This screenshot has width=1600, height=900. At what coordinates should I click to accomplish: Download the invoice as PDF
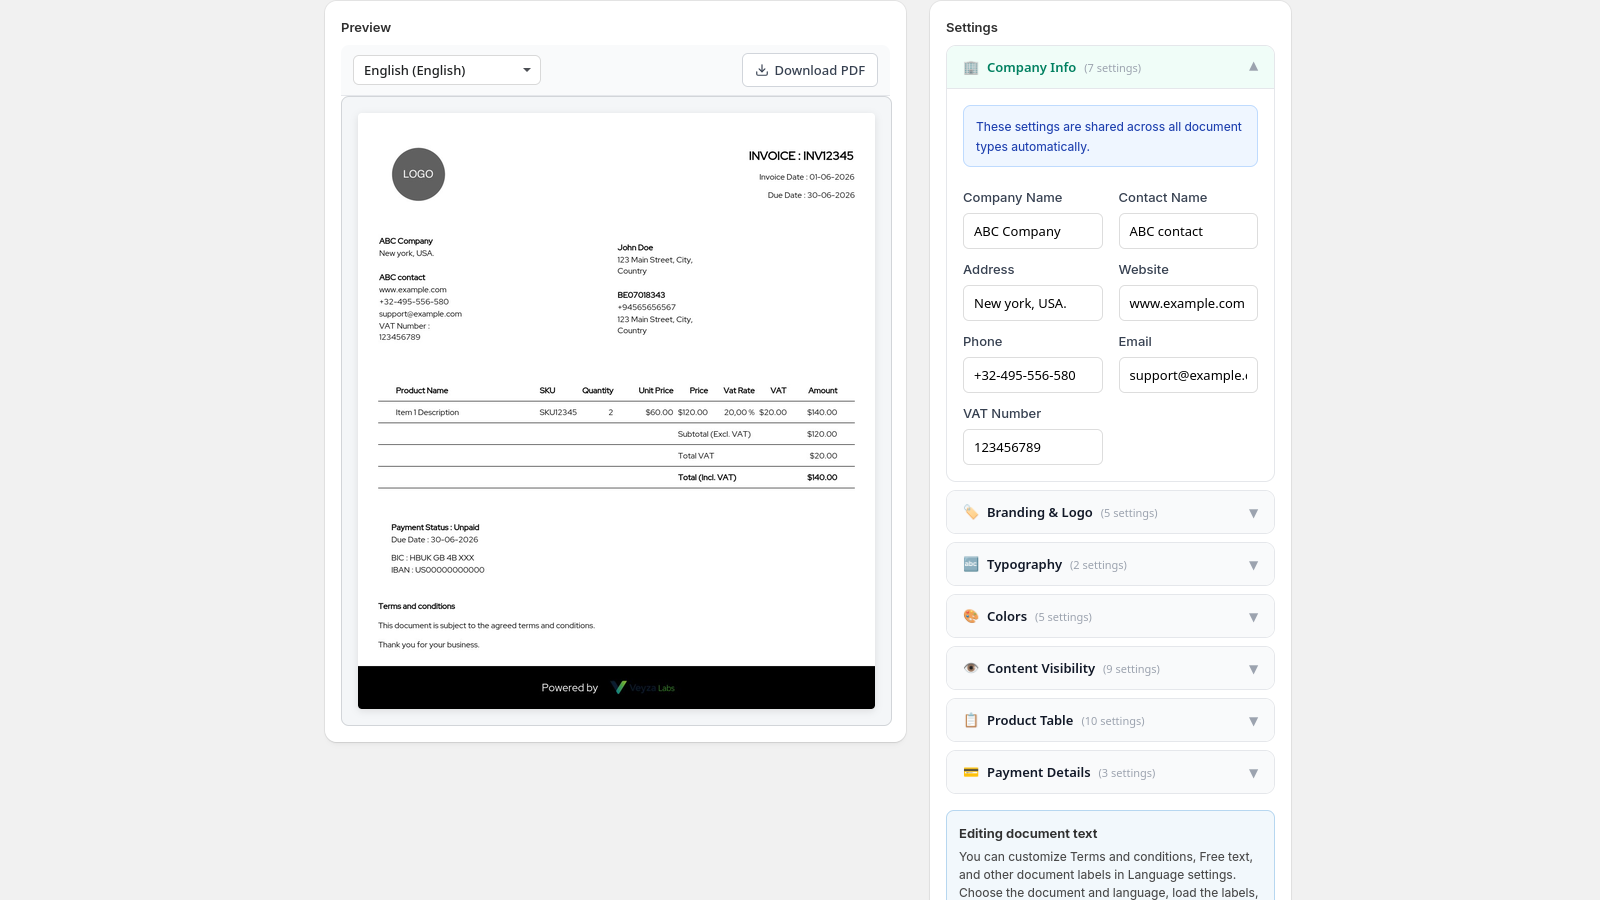click(x=810, y=70)
